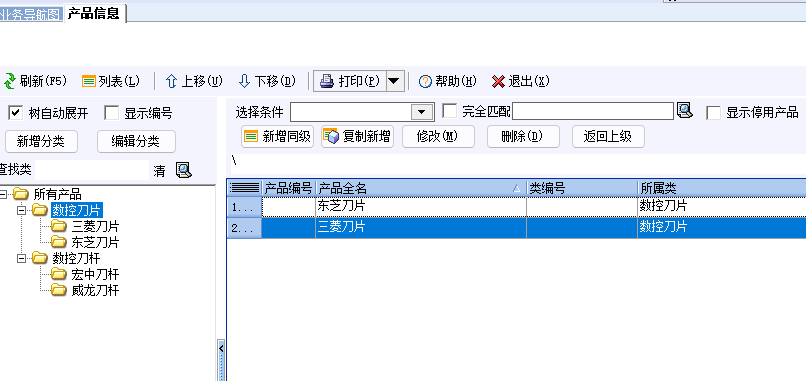Switch to the 产品信息 tab
The height and width of the screenshot is (381, 806).
tap(95, 13)
